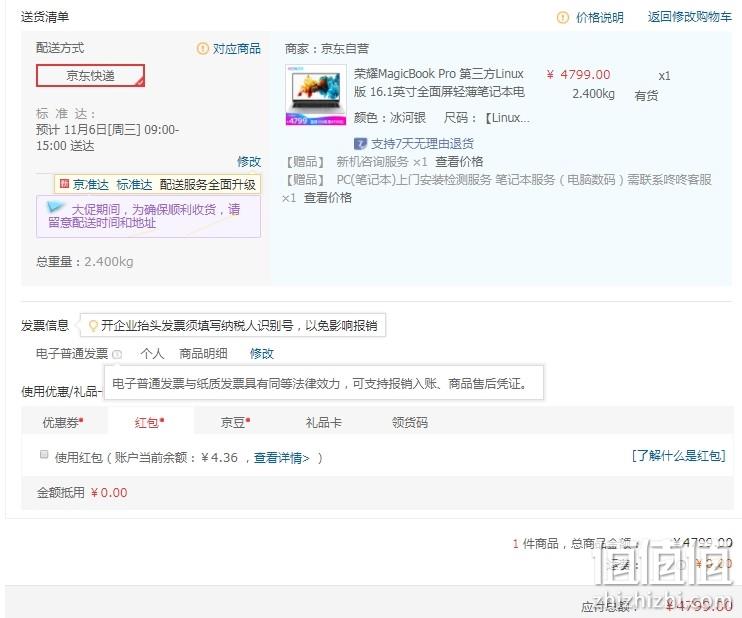This screenshot has width=742, height=618.
Task: Open the 价格说明 link
Action: pos(600,18)
